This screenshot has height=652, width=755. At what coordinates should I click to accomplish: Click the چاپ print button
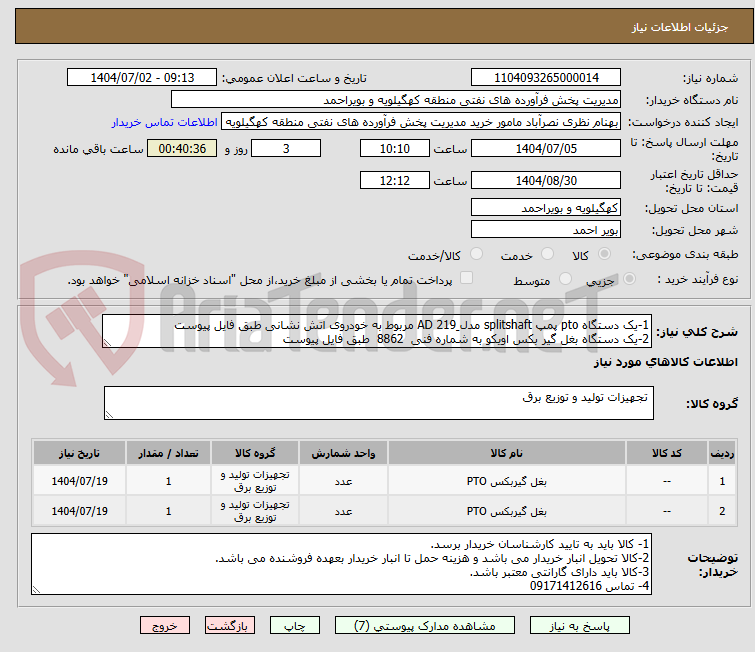click(294, 626)
